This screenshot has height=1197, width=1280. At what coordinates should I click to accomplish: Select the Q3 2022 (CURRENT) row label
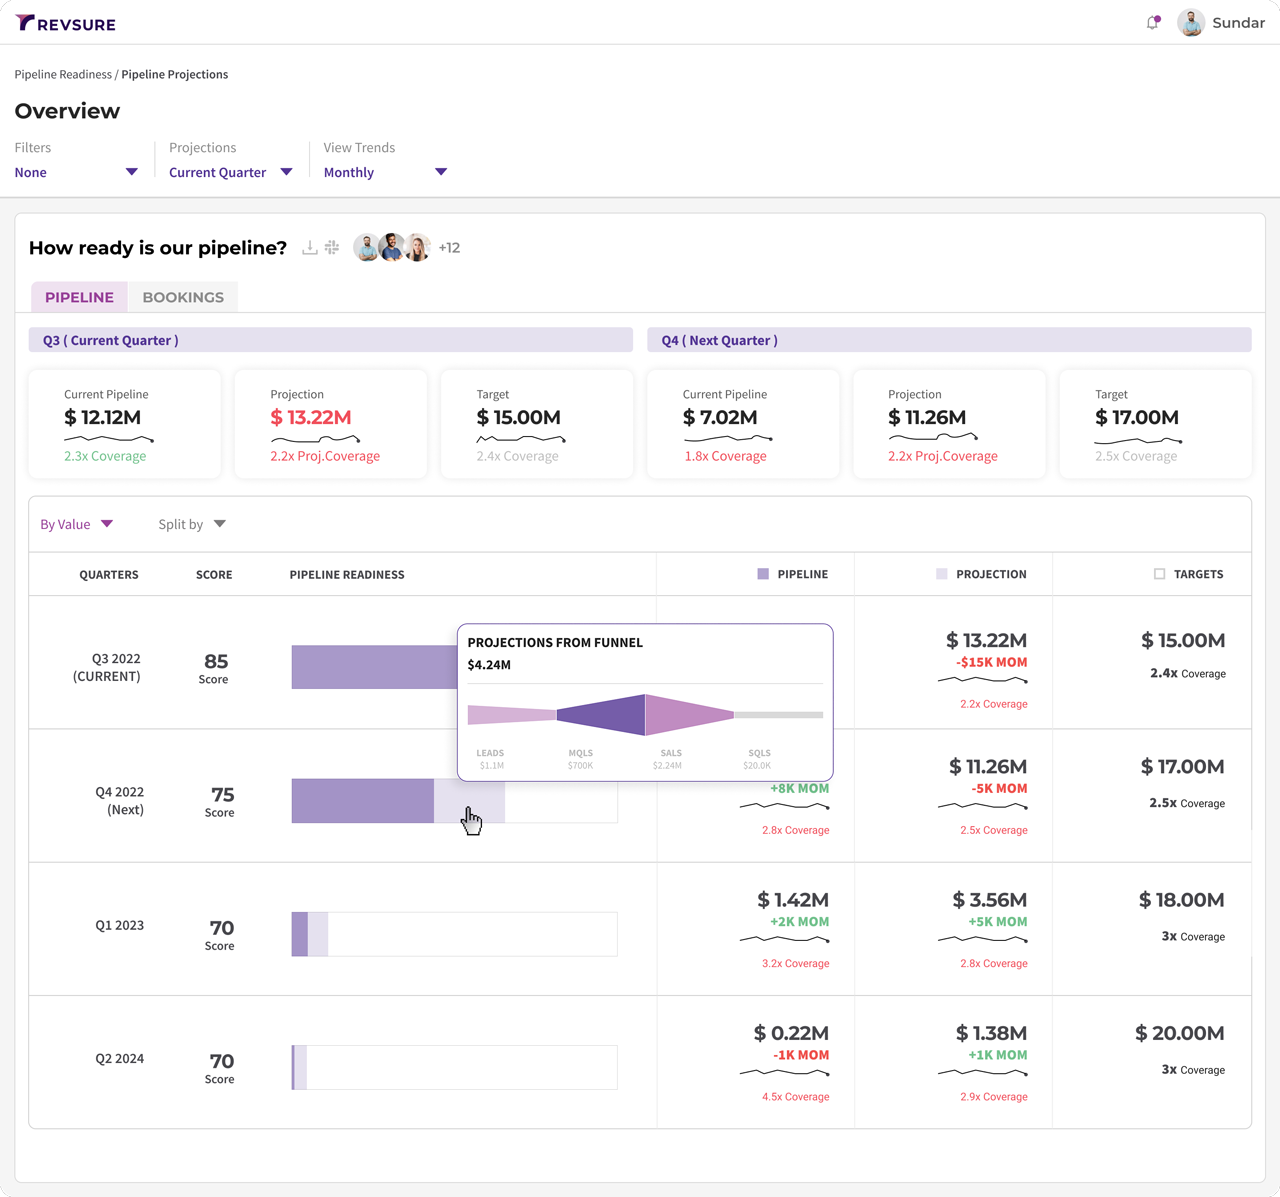[107, 667]
